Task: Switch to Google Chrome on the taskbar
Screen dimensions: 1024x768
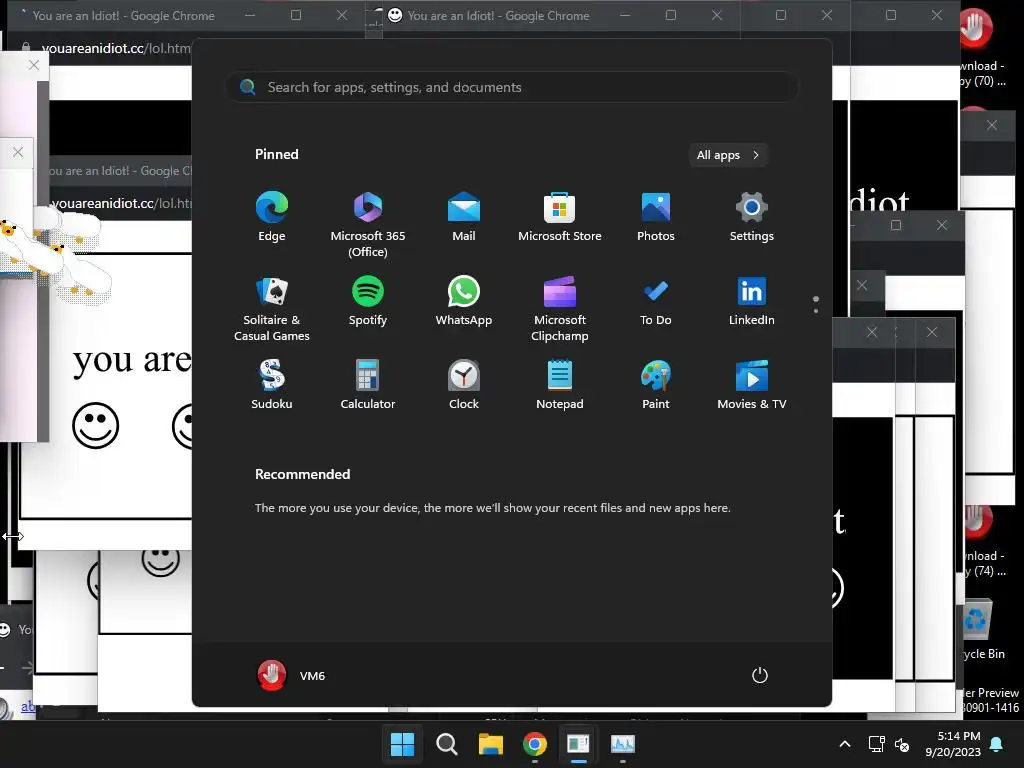Action: pyautogui.click(x=534, y=744)
